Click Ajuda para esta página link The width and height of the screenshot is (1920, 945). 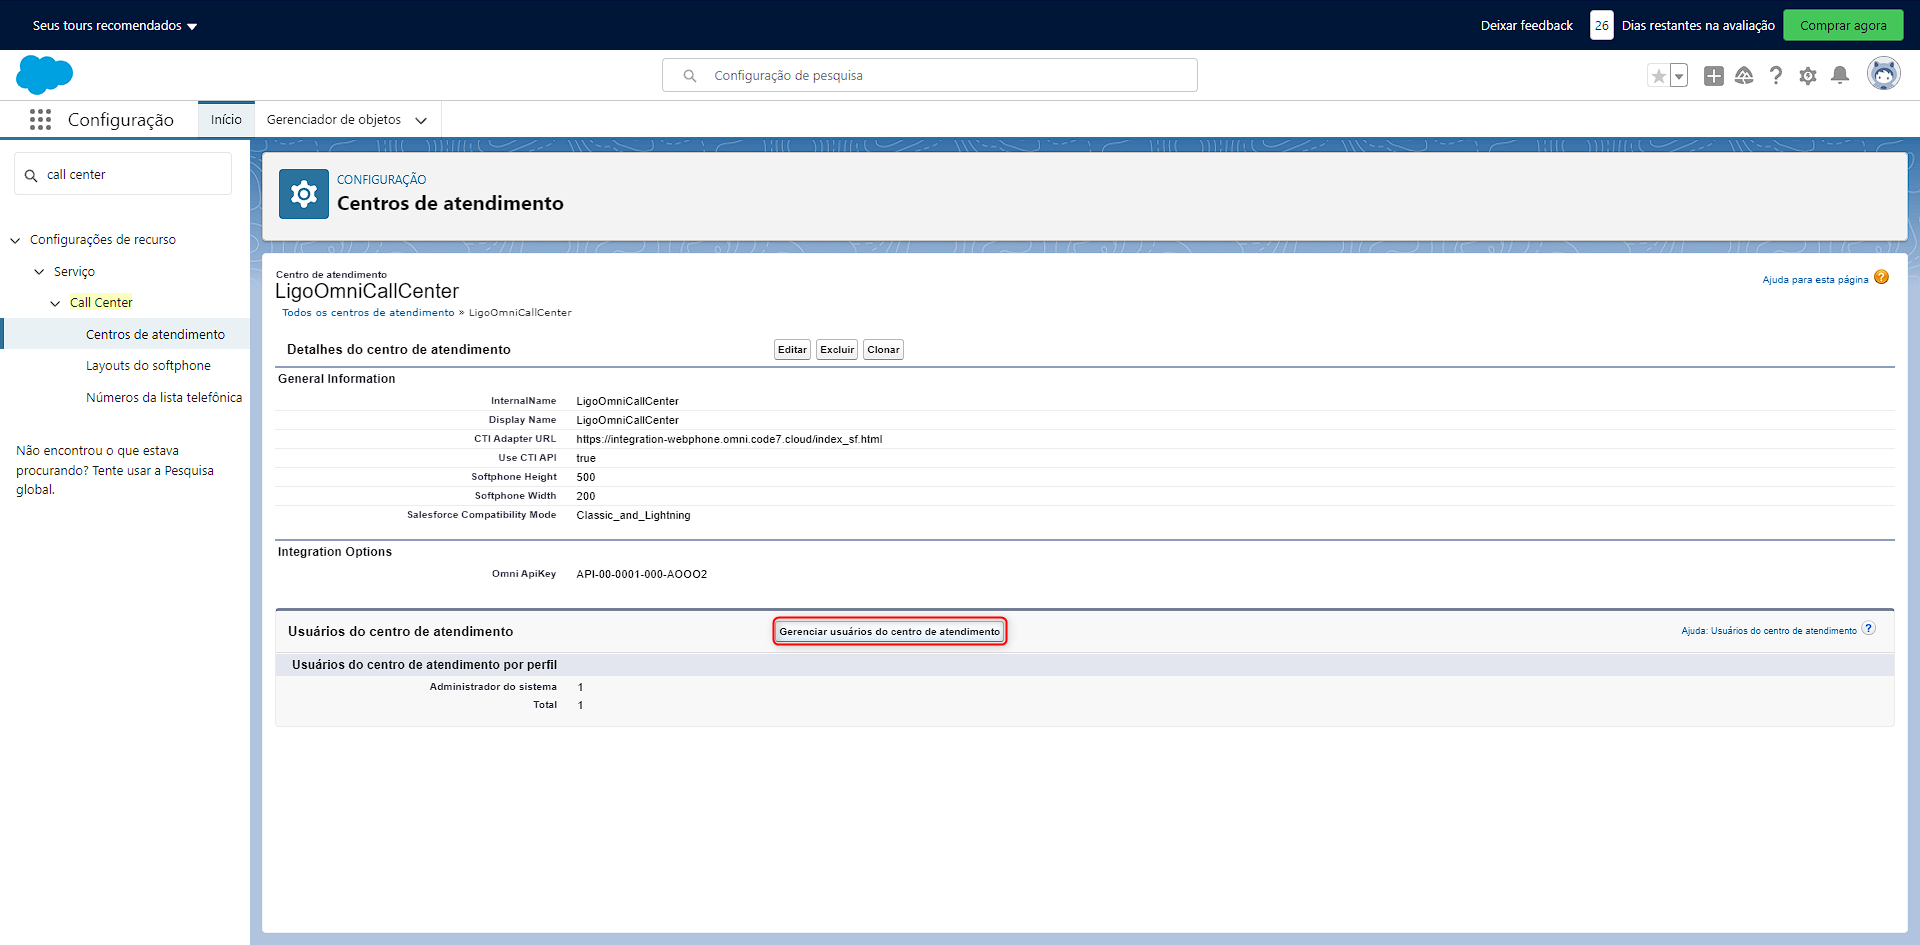pyautogui.click(x=1815, y=280)
